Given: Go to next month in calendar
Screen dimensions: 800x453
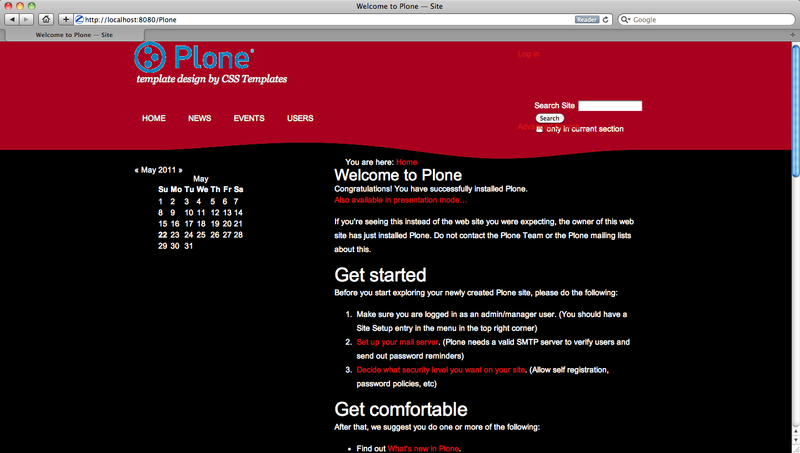Looking at the screenshot, I should point(180,170).
